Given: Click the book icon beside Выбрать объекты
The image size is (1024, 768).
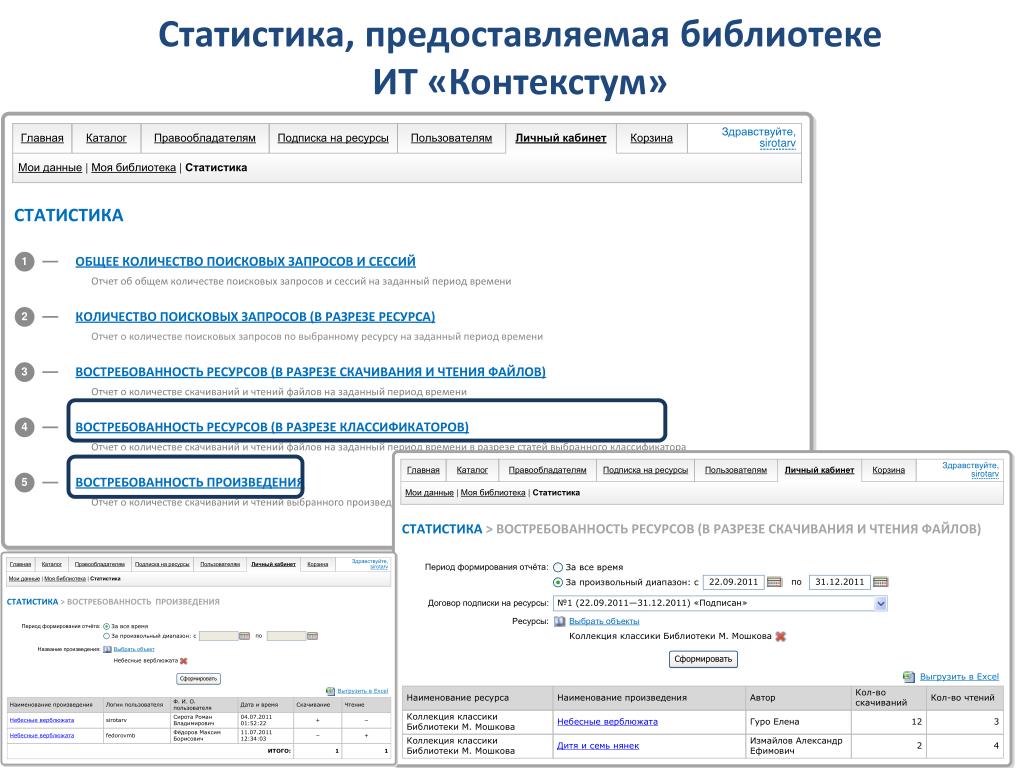Looking at the screenshot, I should click(x=560, y=621).
